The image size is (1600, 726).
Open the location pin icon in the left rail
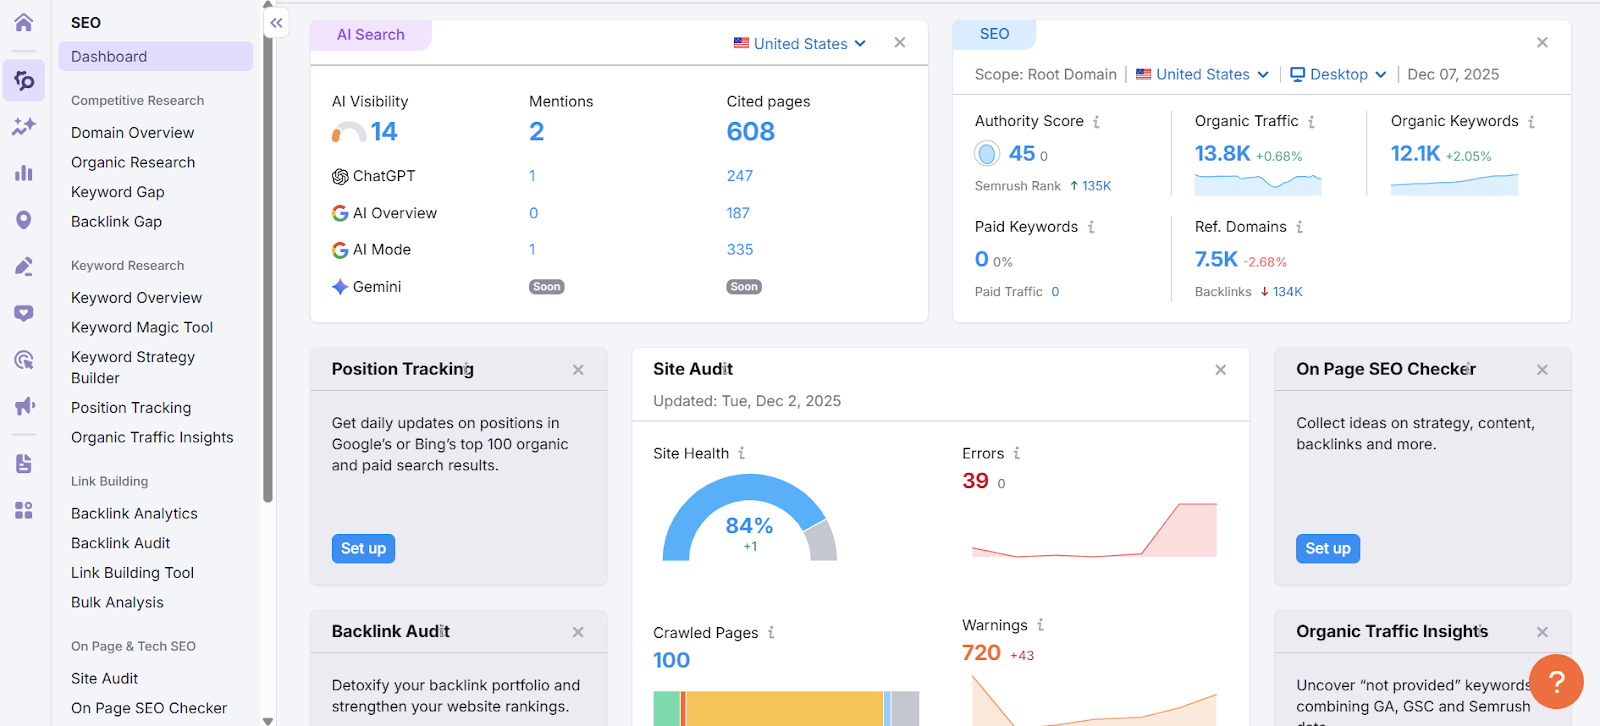pos(24,220)
